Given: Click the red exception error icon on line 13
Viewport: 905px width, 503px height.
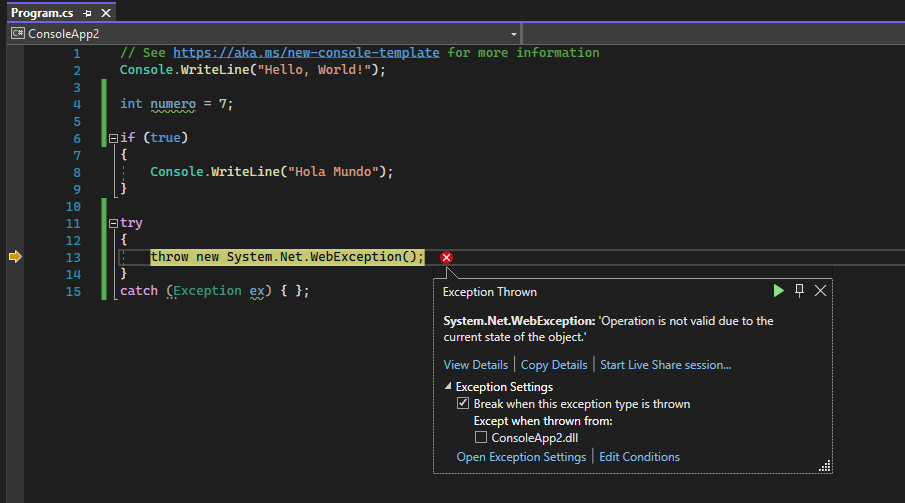Looking at the screenshot, I should (447, 258).
